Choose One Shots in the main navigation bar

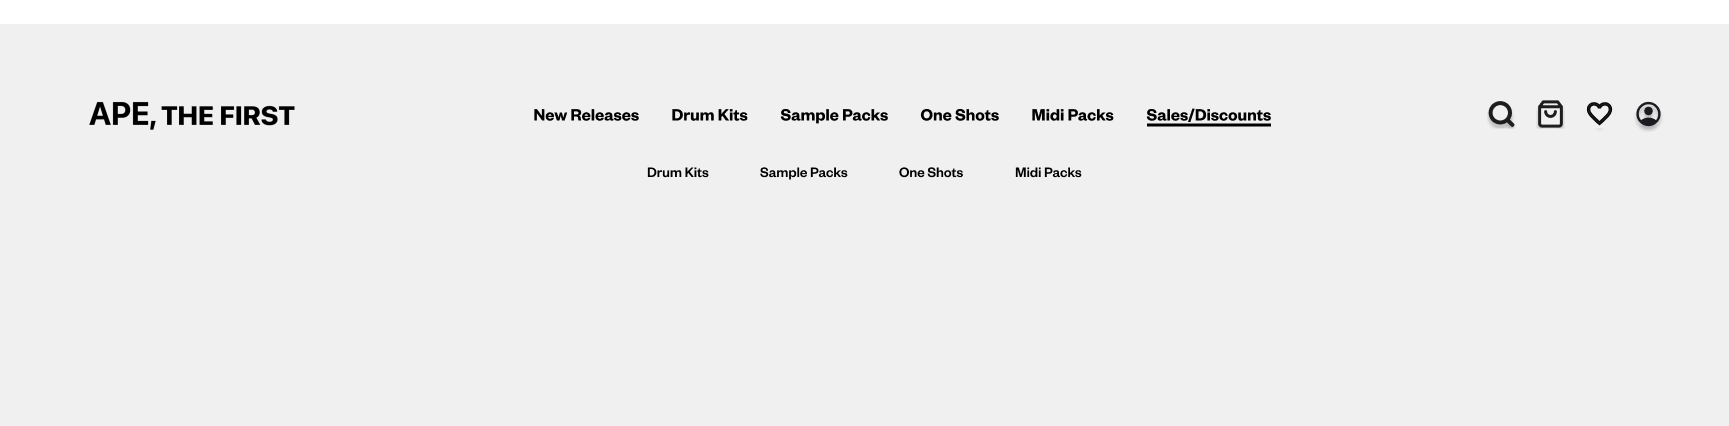coord(959,115)
